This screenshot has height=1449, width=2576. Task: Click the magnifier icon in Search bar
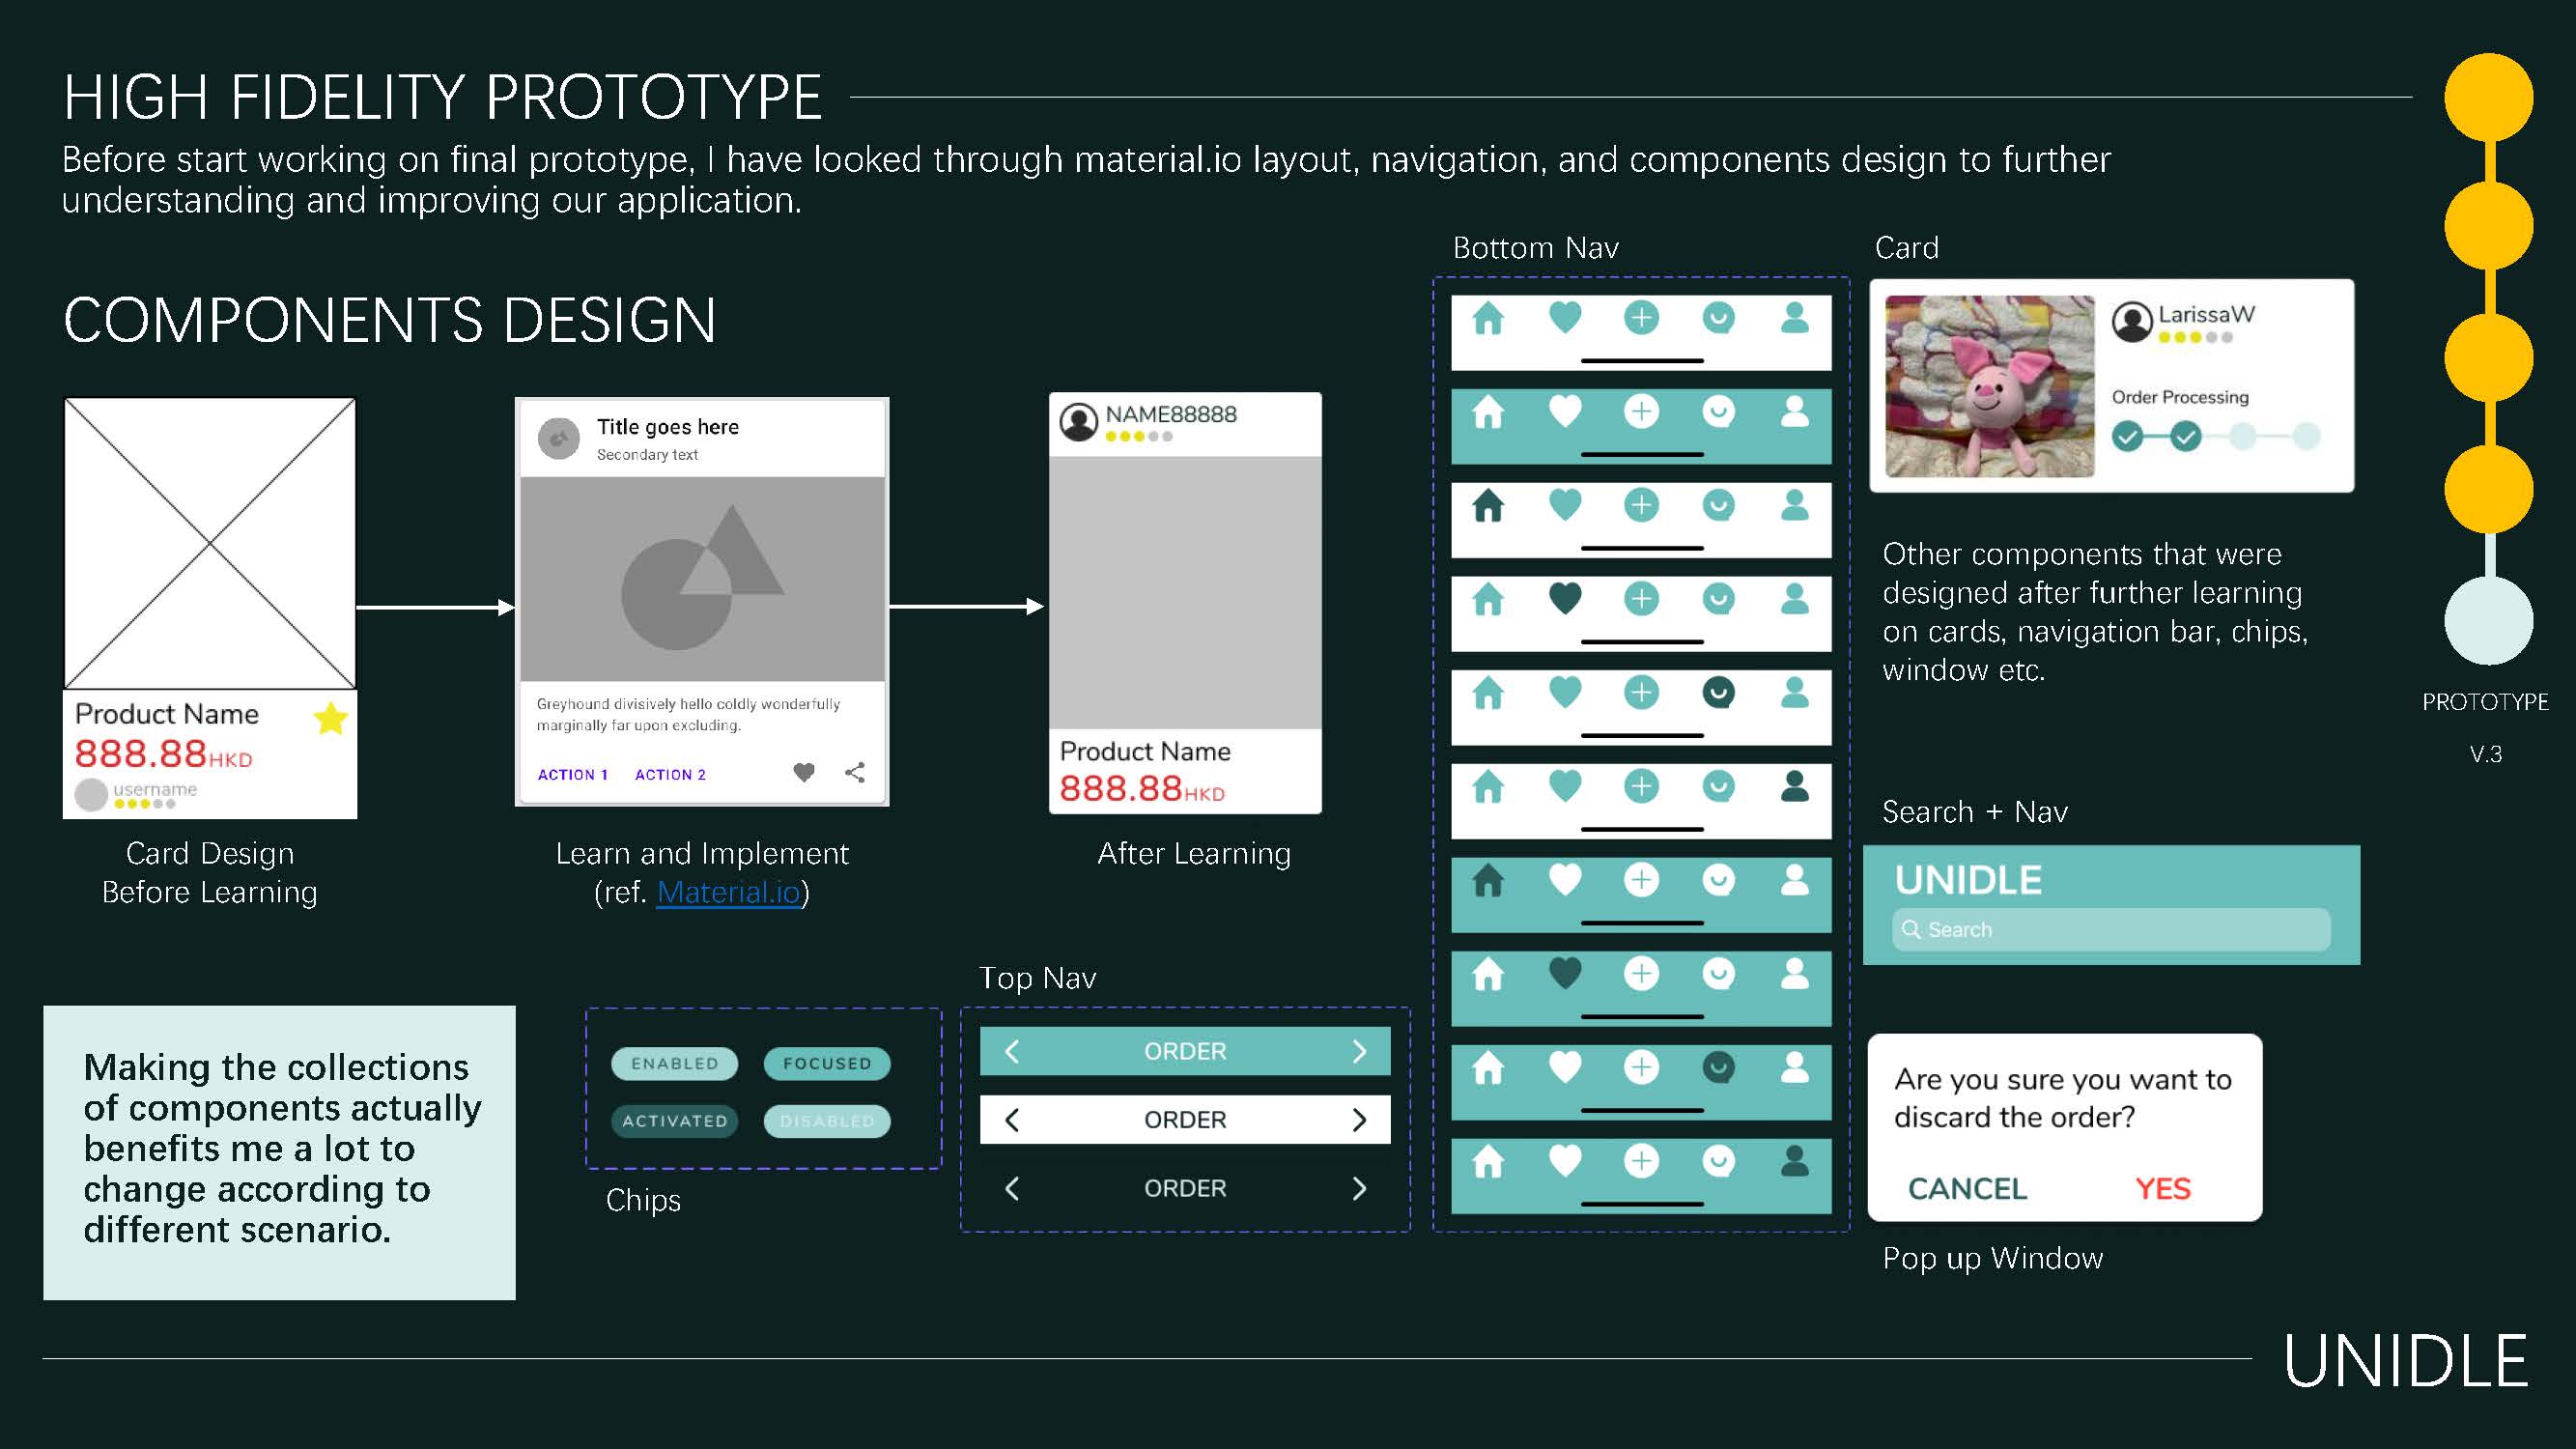click(x=1911, y=929)
